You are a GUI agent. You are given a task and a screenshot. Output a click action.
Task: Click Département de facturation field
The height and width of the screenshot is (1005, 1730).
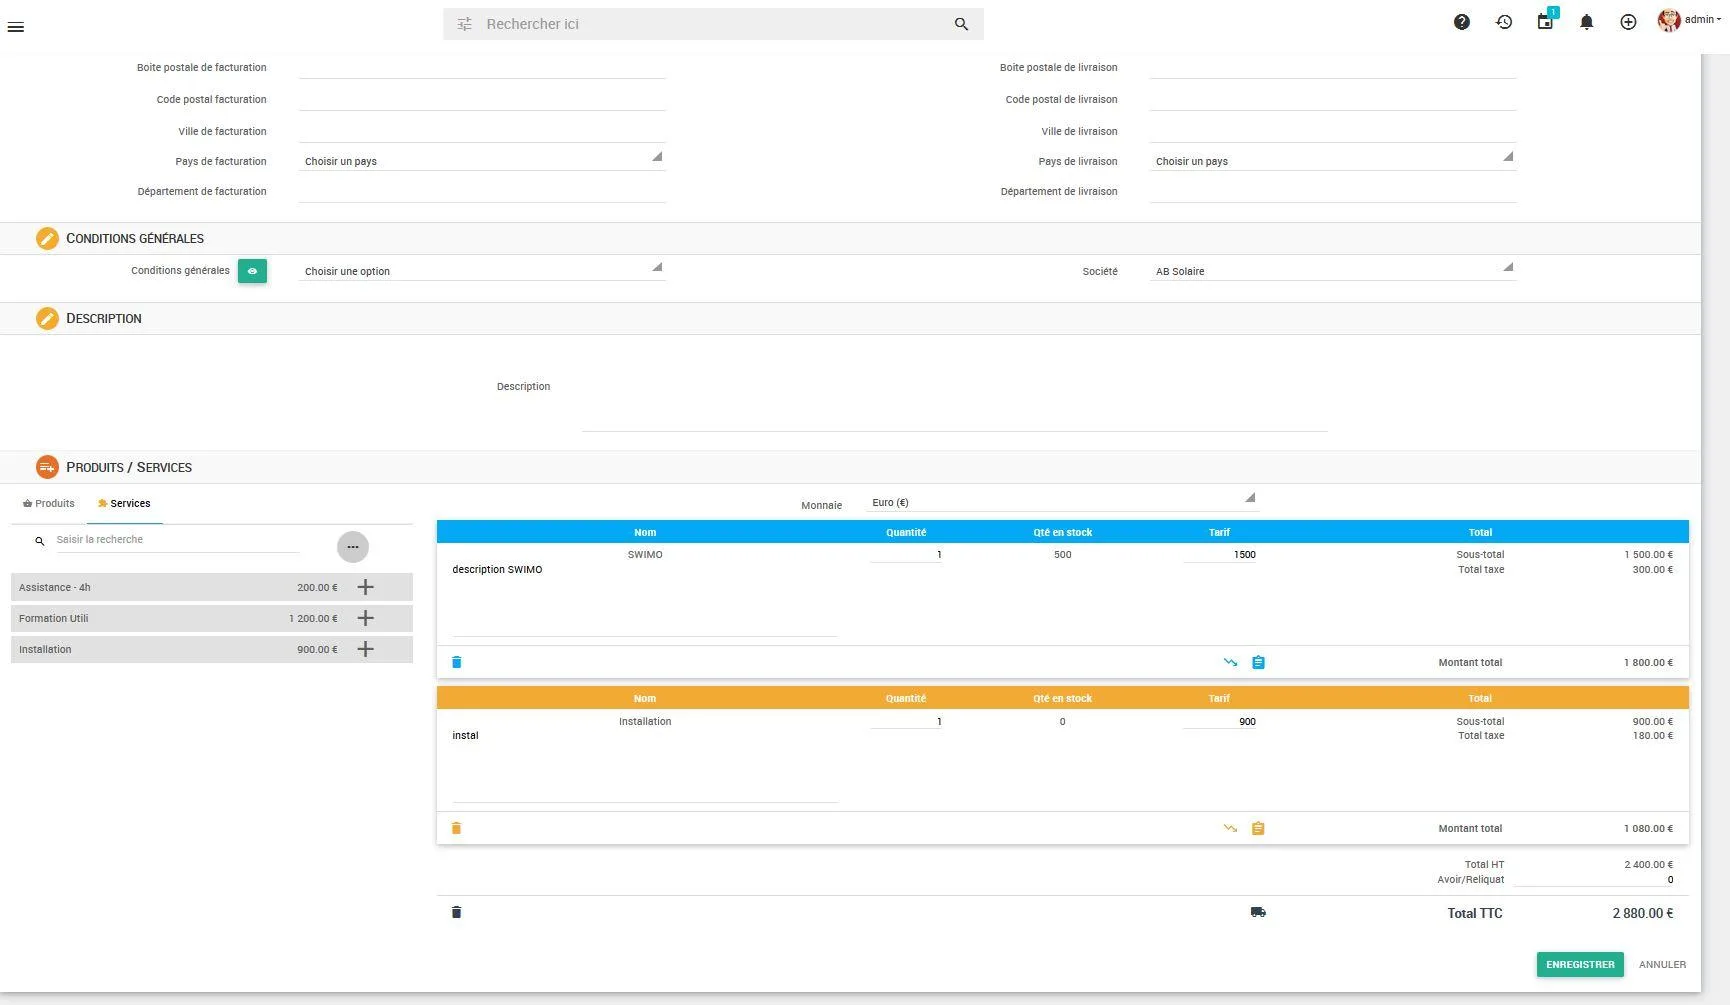point(482,192)
